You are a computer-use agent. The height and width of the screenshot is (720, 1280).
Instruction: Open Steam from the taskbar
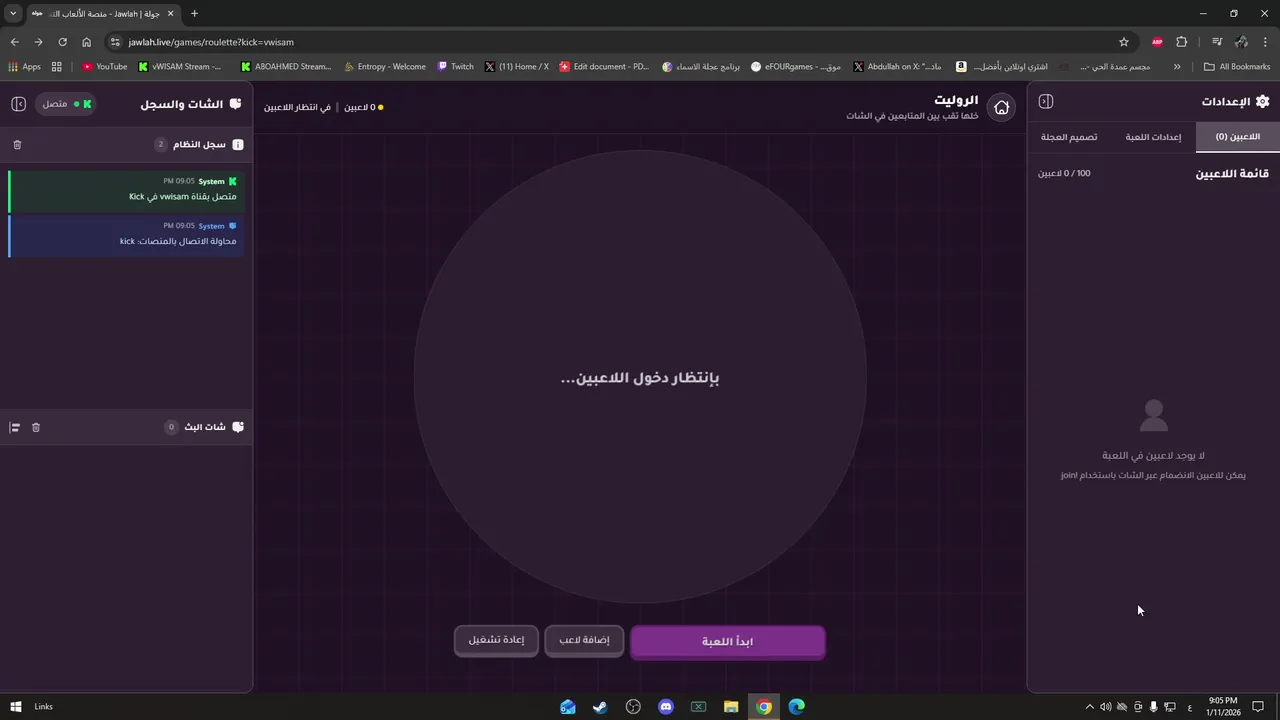pyautogui.click(x=600, y=707)
